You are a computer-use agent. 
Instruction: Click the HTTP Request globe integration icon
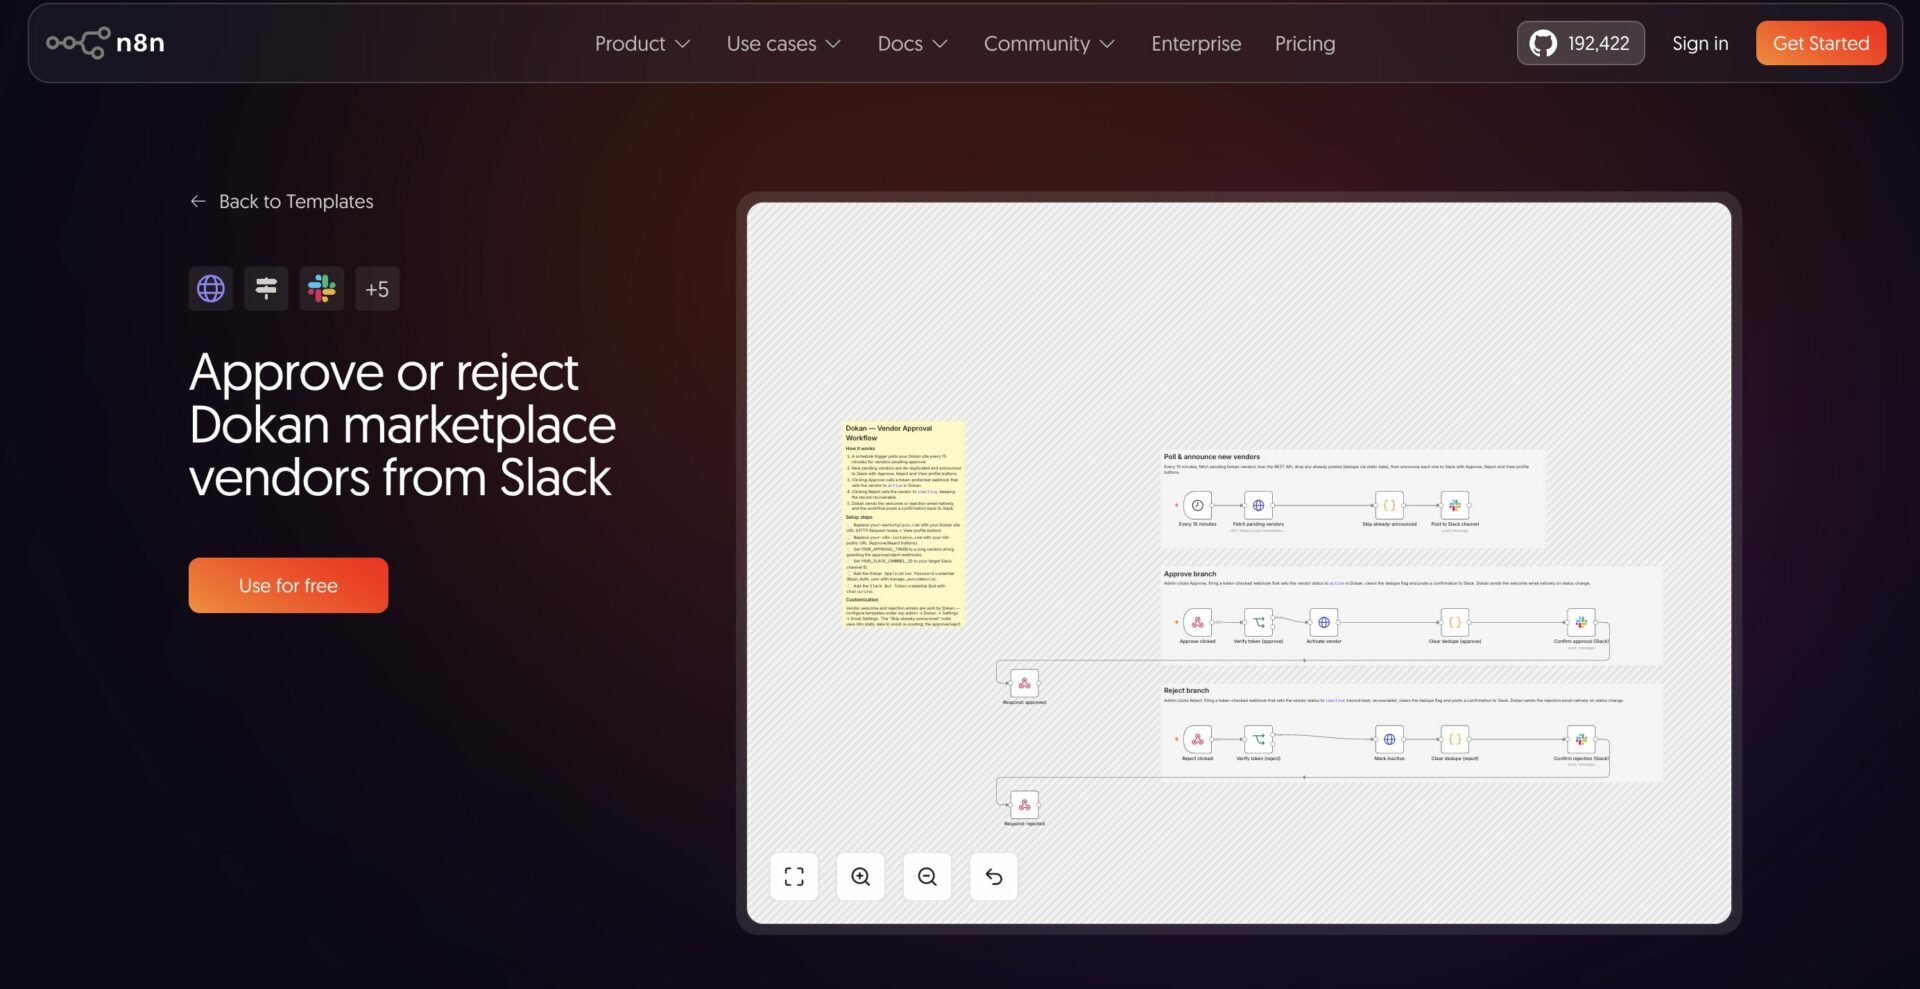click(x=211, y=289)
